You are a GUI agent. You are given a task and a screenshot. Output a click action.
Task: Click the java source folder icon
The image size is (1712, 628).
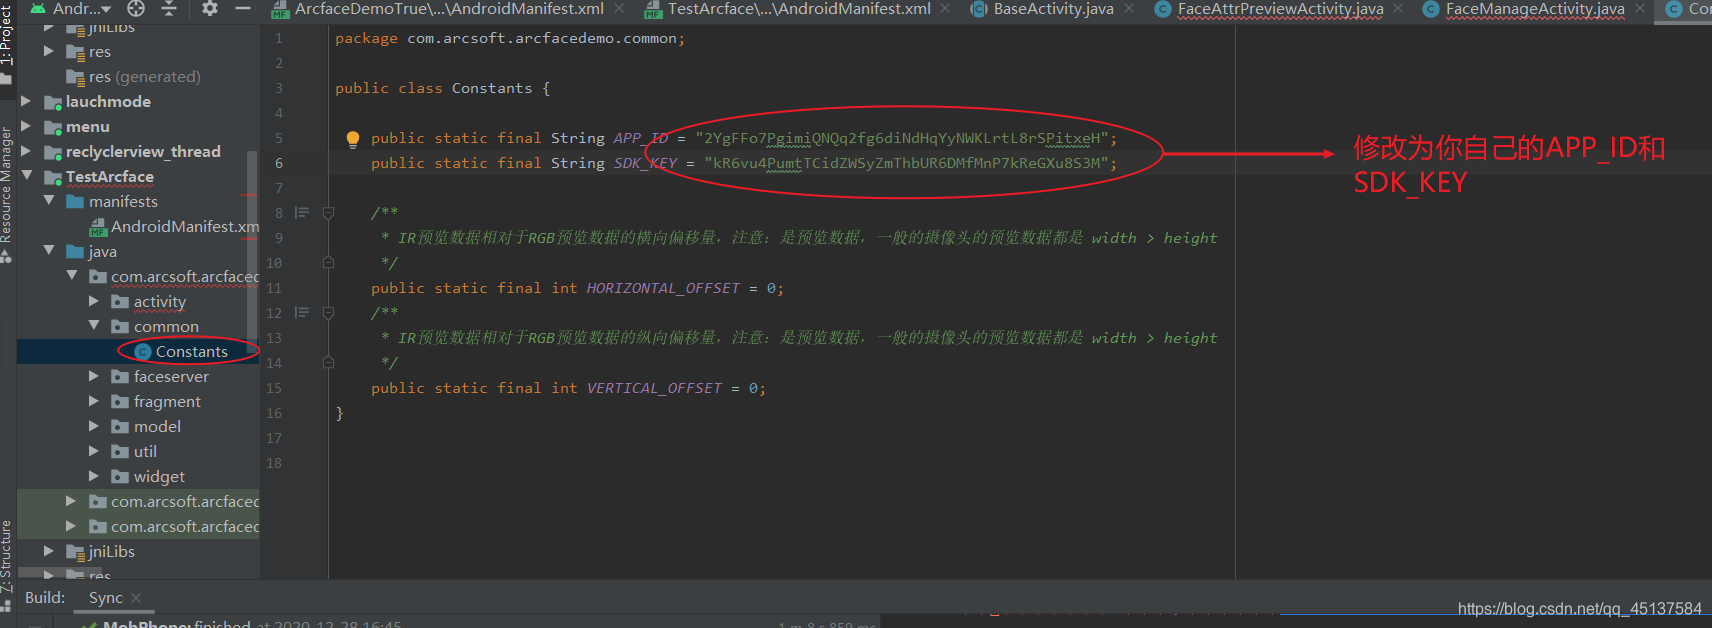[75, 252]
